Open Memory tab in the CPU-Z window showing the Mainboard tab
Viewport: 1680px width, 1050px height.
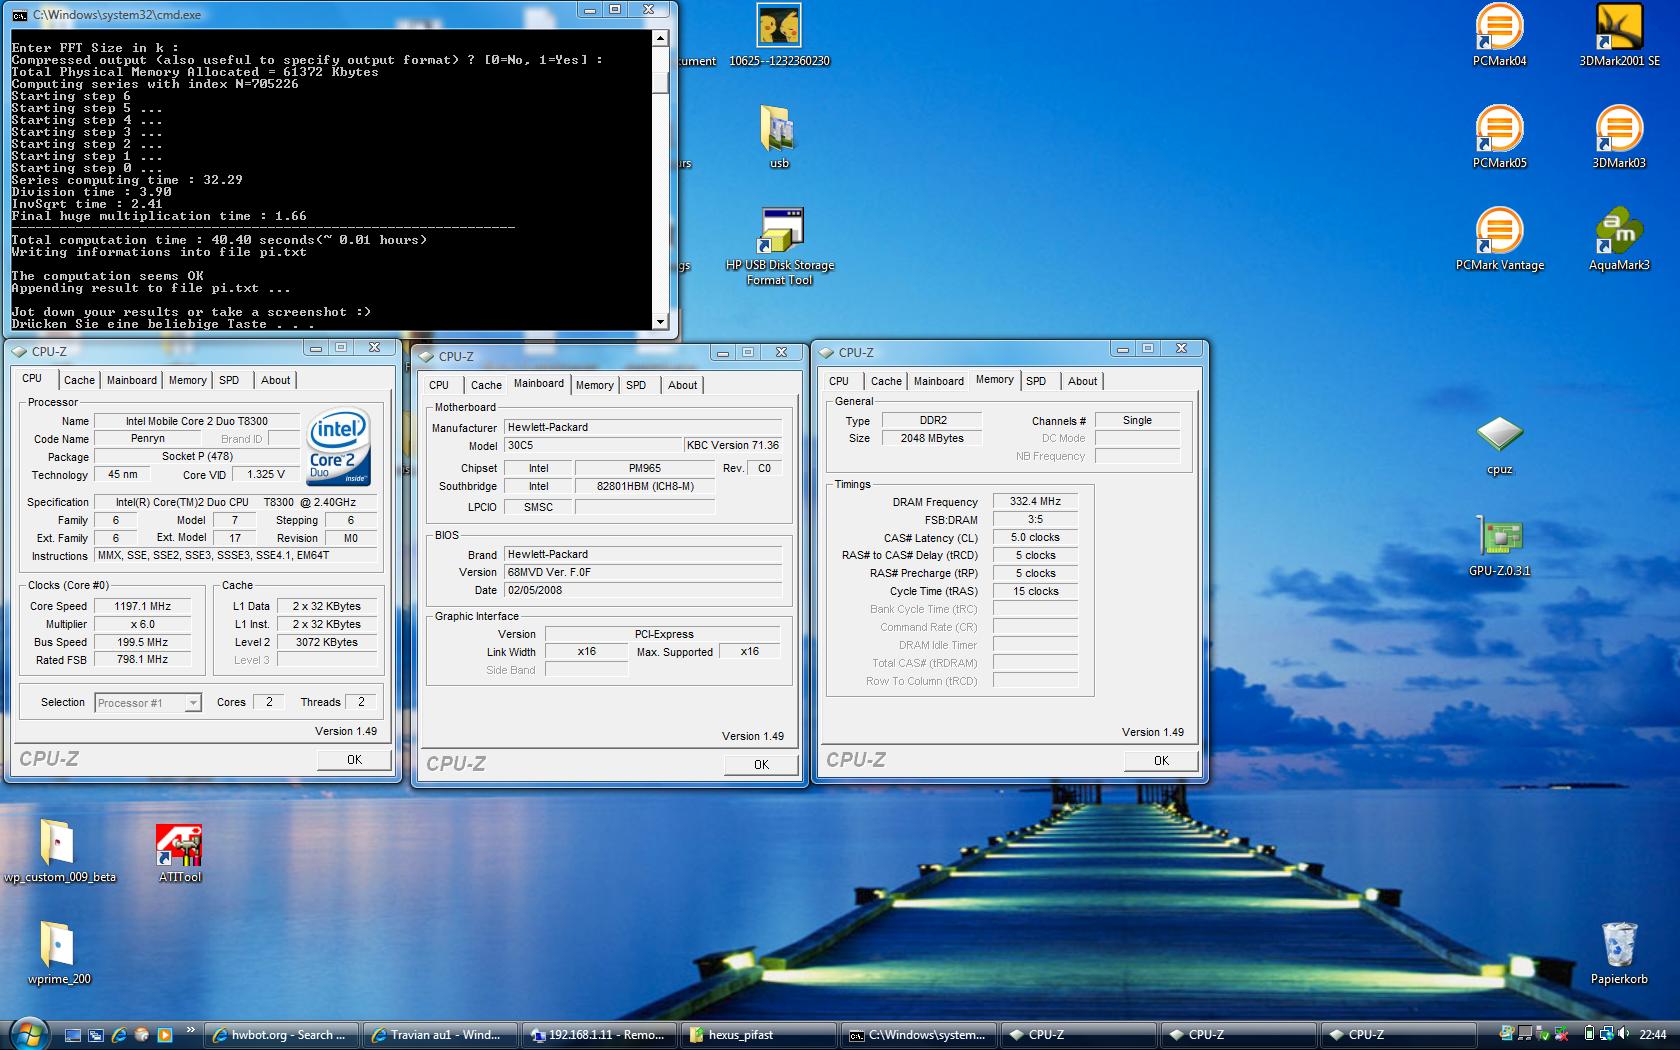click(594, 385)
